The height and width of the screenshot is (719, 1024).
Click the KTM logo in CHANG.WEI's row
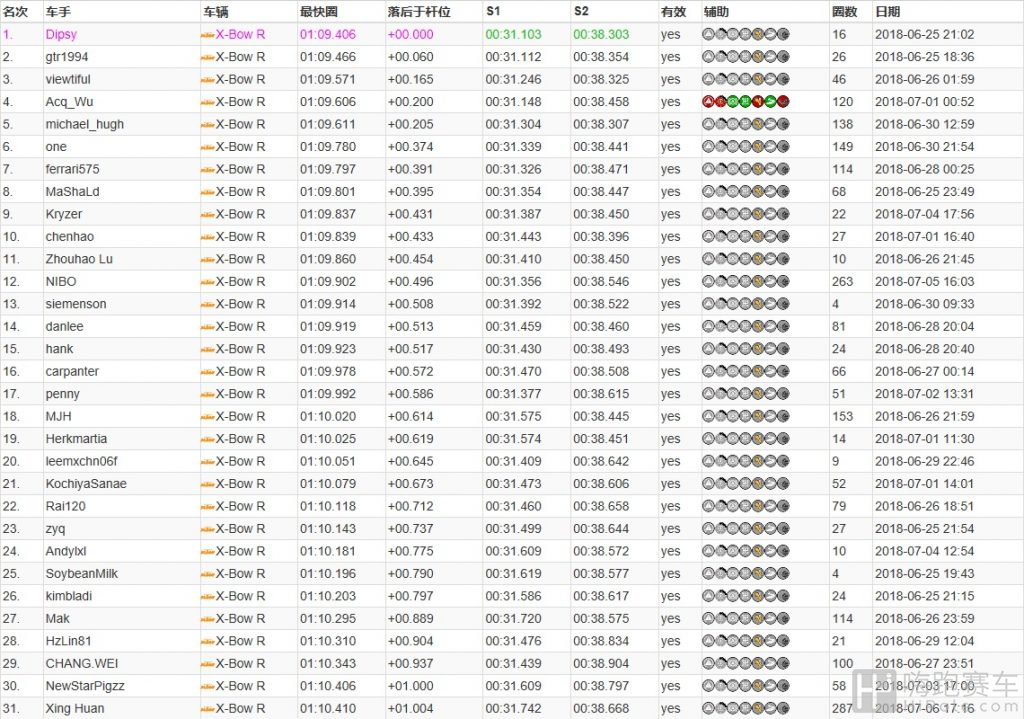[208, 664]
